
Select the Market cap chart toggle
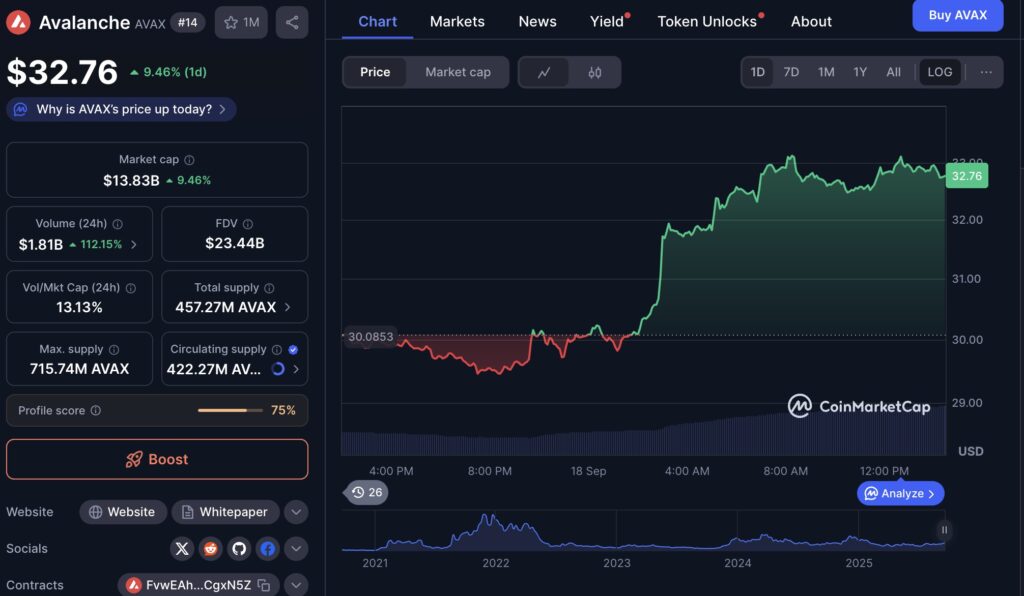pos(458,72)
